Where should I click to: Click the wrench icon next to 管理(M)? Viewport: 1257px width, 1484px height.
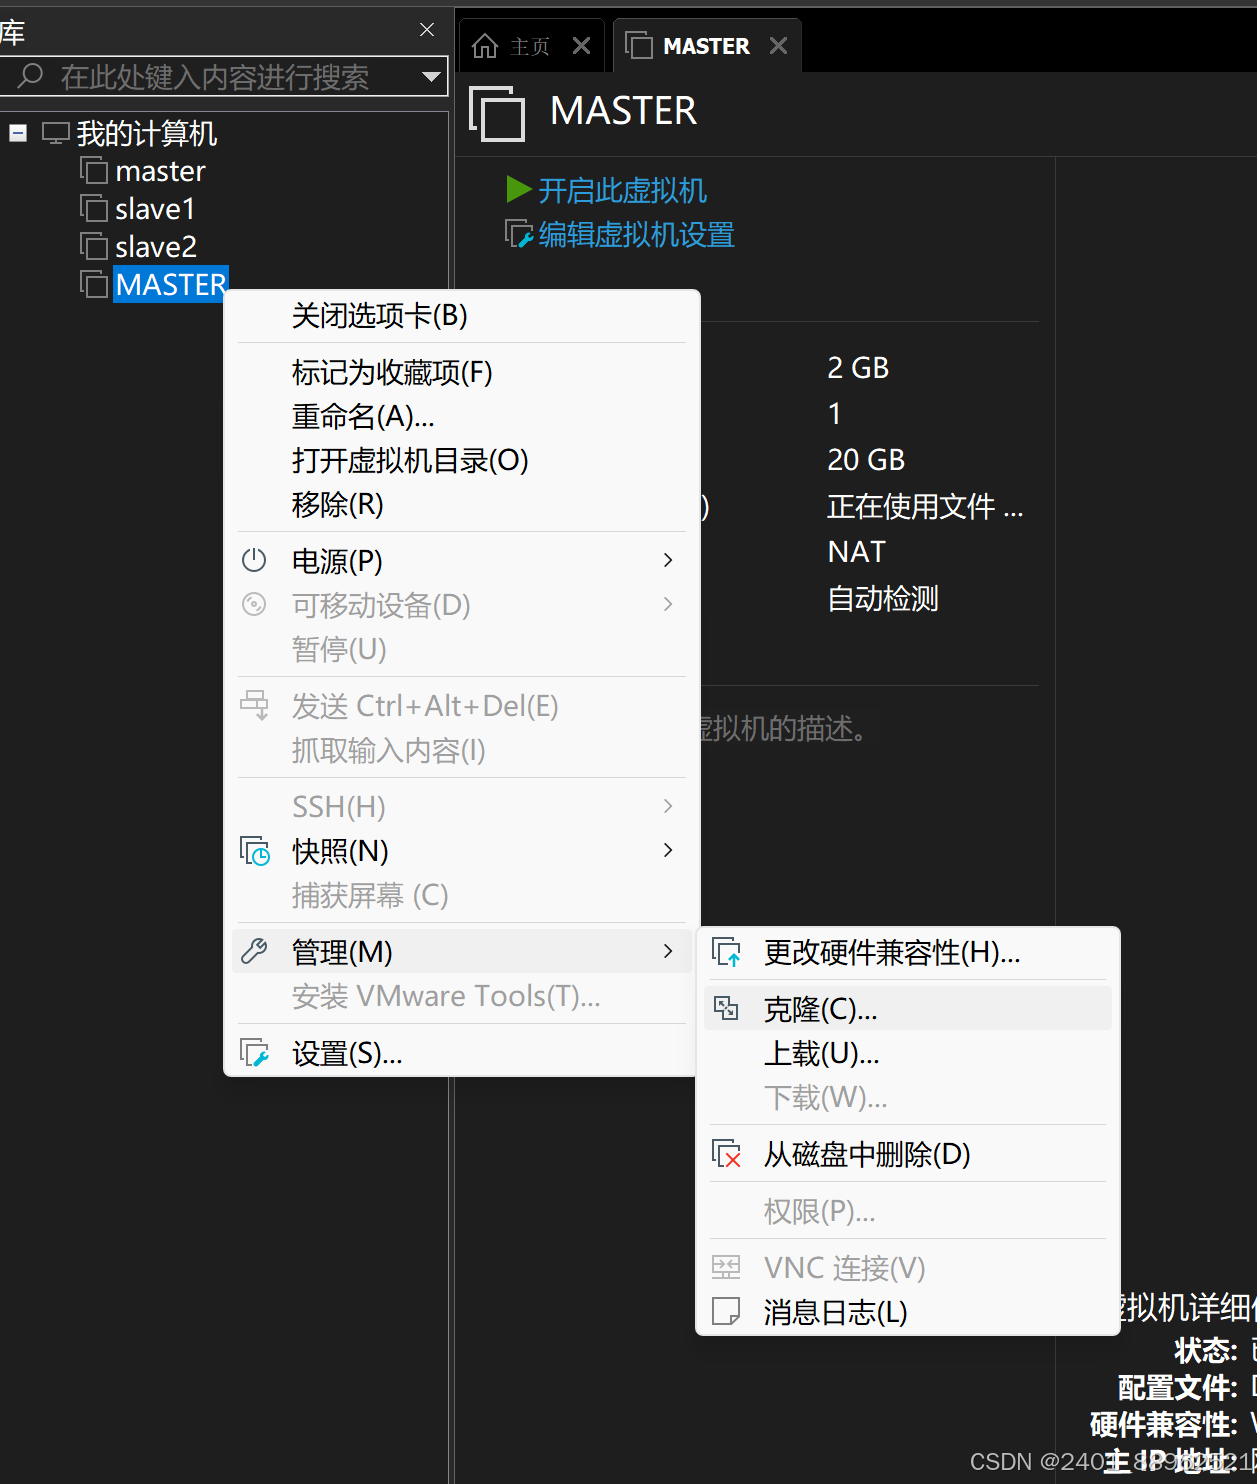tap(254, 951)
